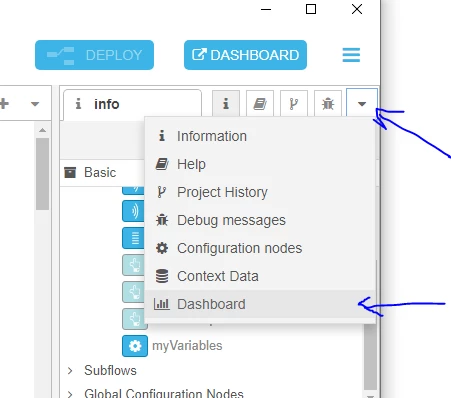This screenshot has height=398, width=451.
Task: Add a new flow tab with plus
Action: point(4,104)
